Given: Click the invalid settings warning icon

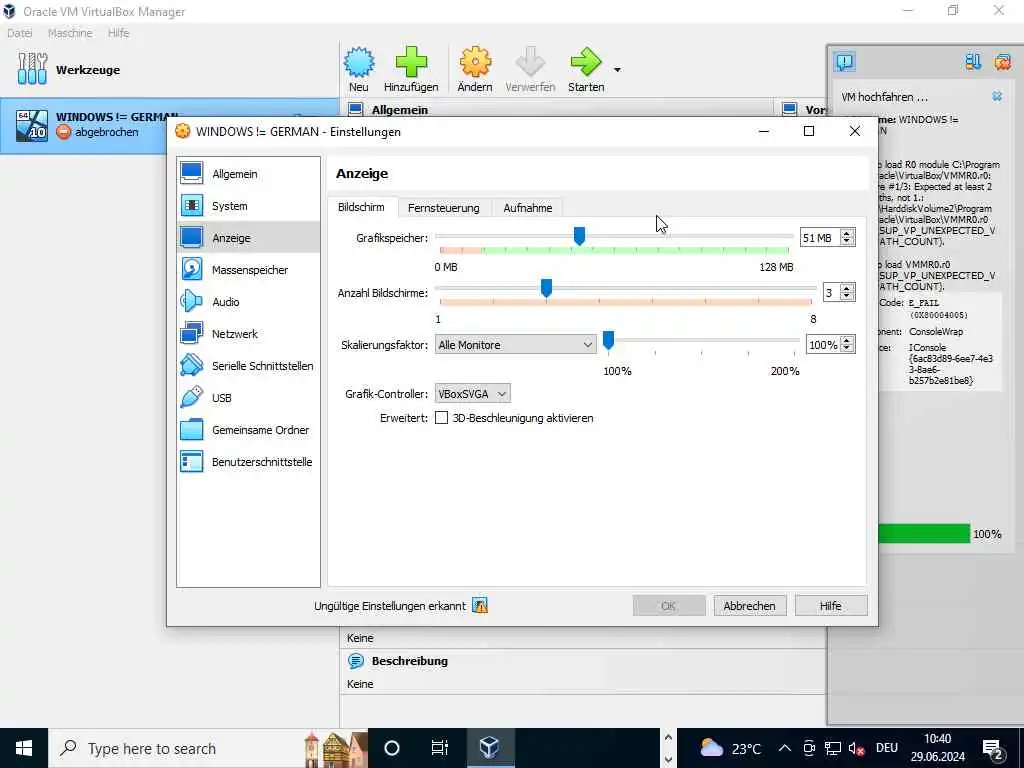Looking at the screenshot, I should (x=480, y=605).
